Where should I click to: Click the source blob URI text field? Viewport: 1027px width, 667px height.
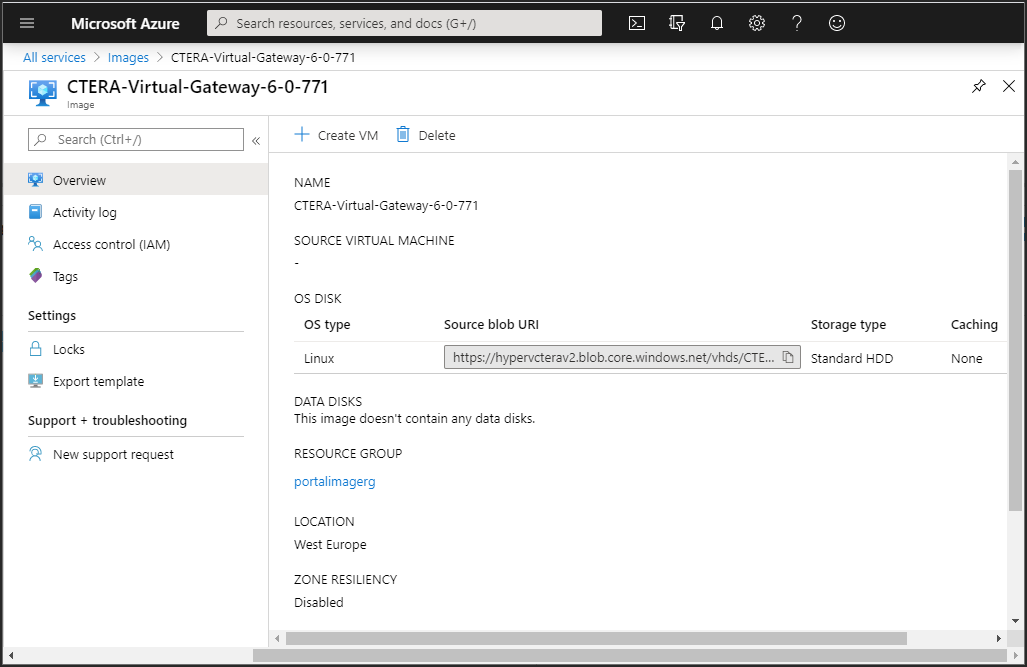622,357
